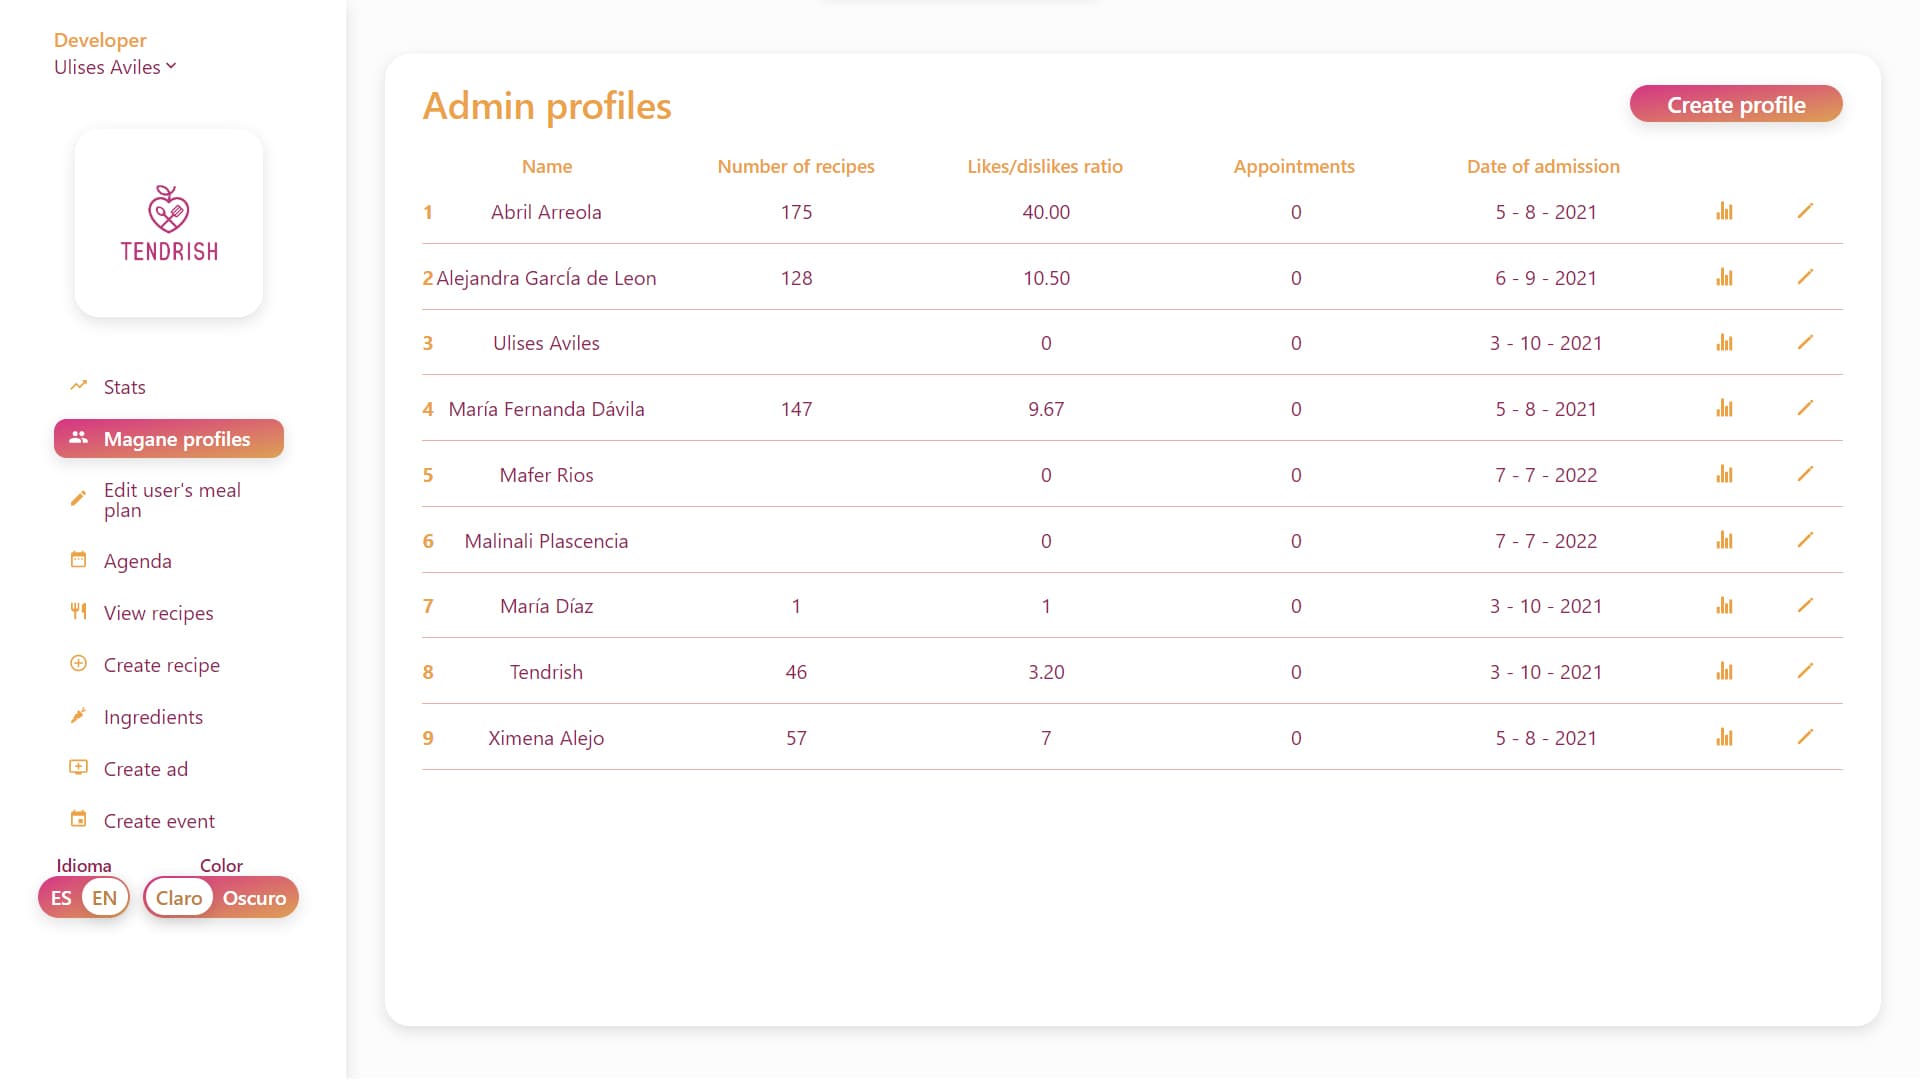Click the Name column header
Viewport: 1920px width, 1080px height.
(547, 166)
